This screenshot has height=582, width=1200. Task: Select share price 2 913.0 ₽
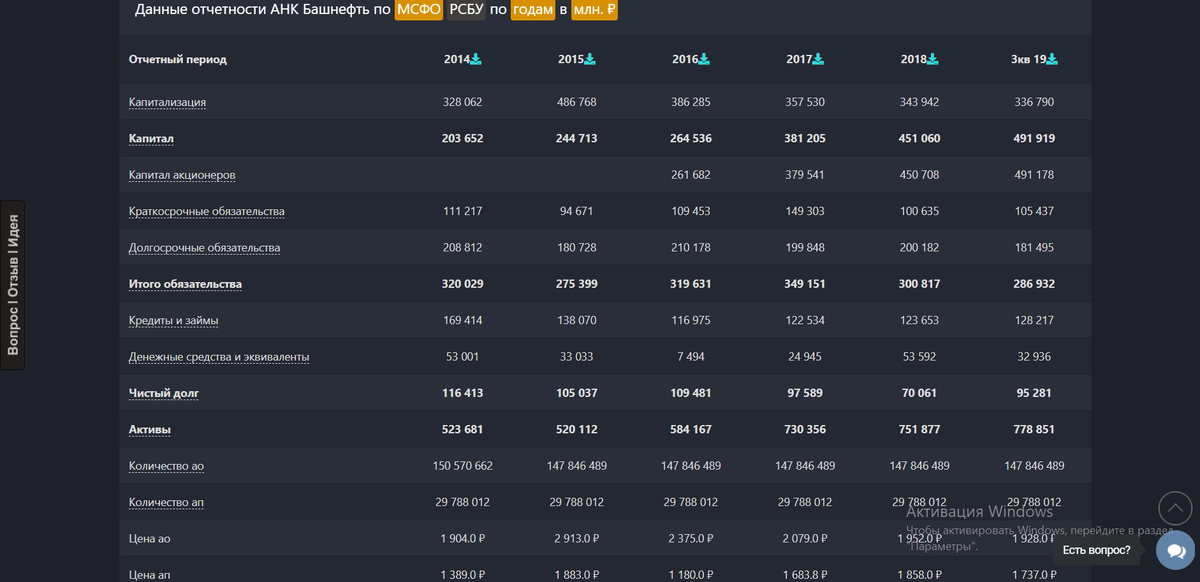pyautogui.click(x=576, y=538)
